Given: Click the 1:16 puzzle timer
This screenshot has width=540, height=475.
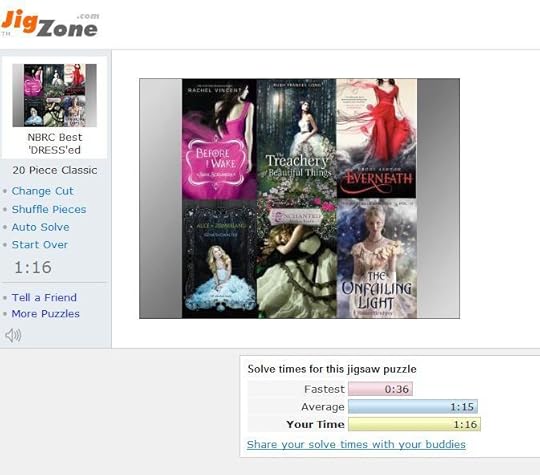Looking at the screenshot, I should tap(33, 267).
